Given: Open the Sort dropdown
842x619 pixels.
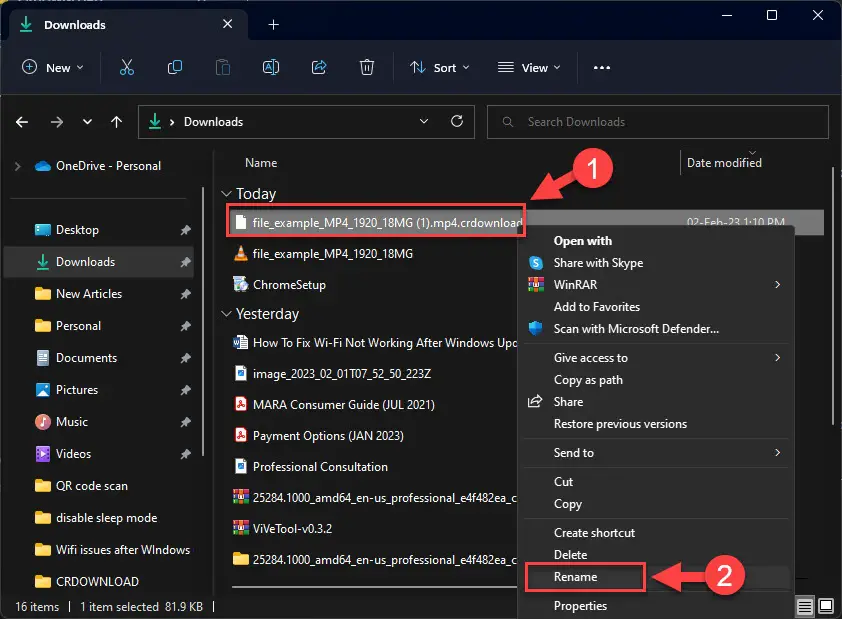Looking at the screenshot, I should [x=438, y=67].
